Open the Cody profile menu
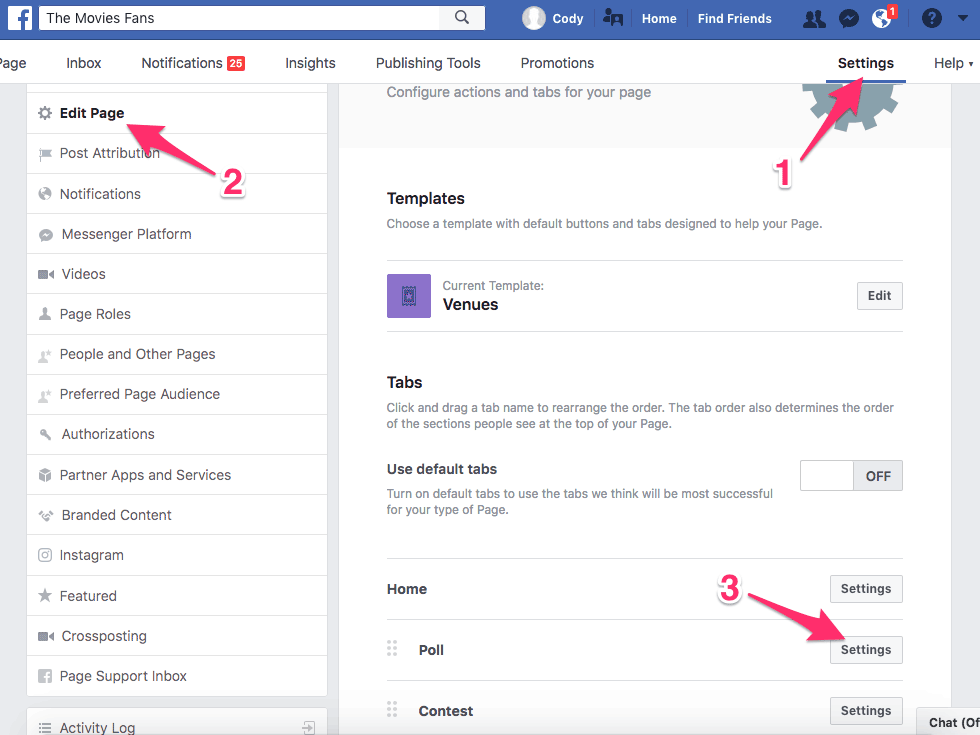980x735 pixels. pos(553,17)
